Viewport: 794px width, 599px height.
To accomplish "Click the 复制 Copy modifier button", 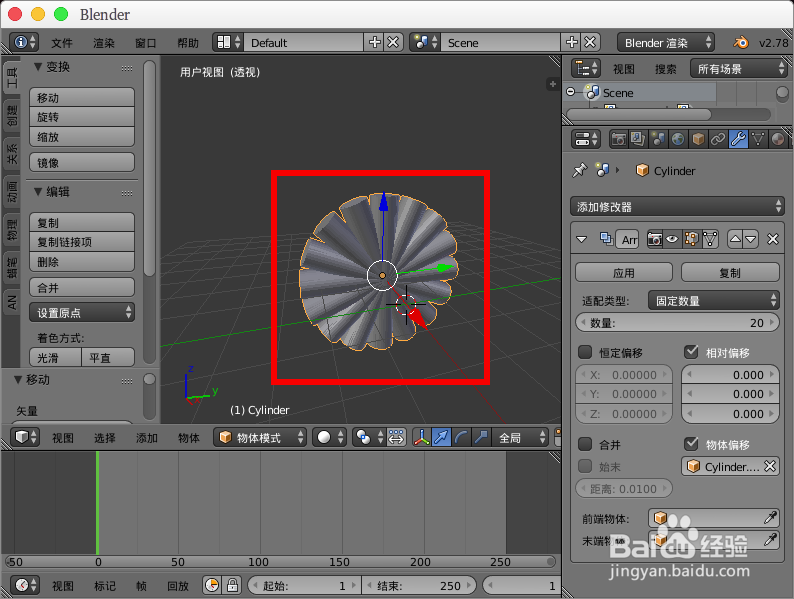I will [730, 272].
